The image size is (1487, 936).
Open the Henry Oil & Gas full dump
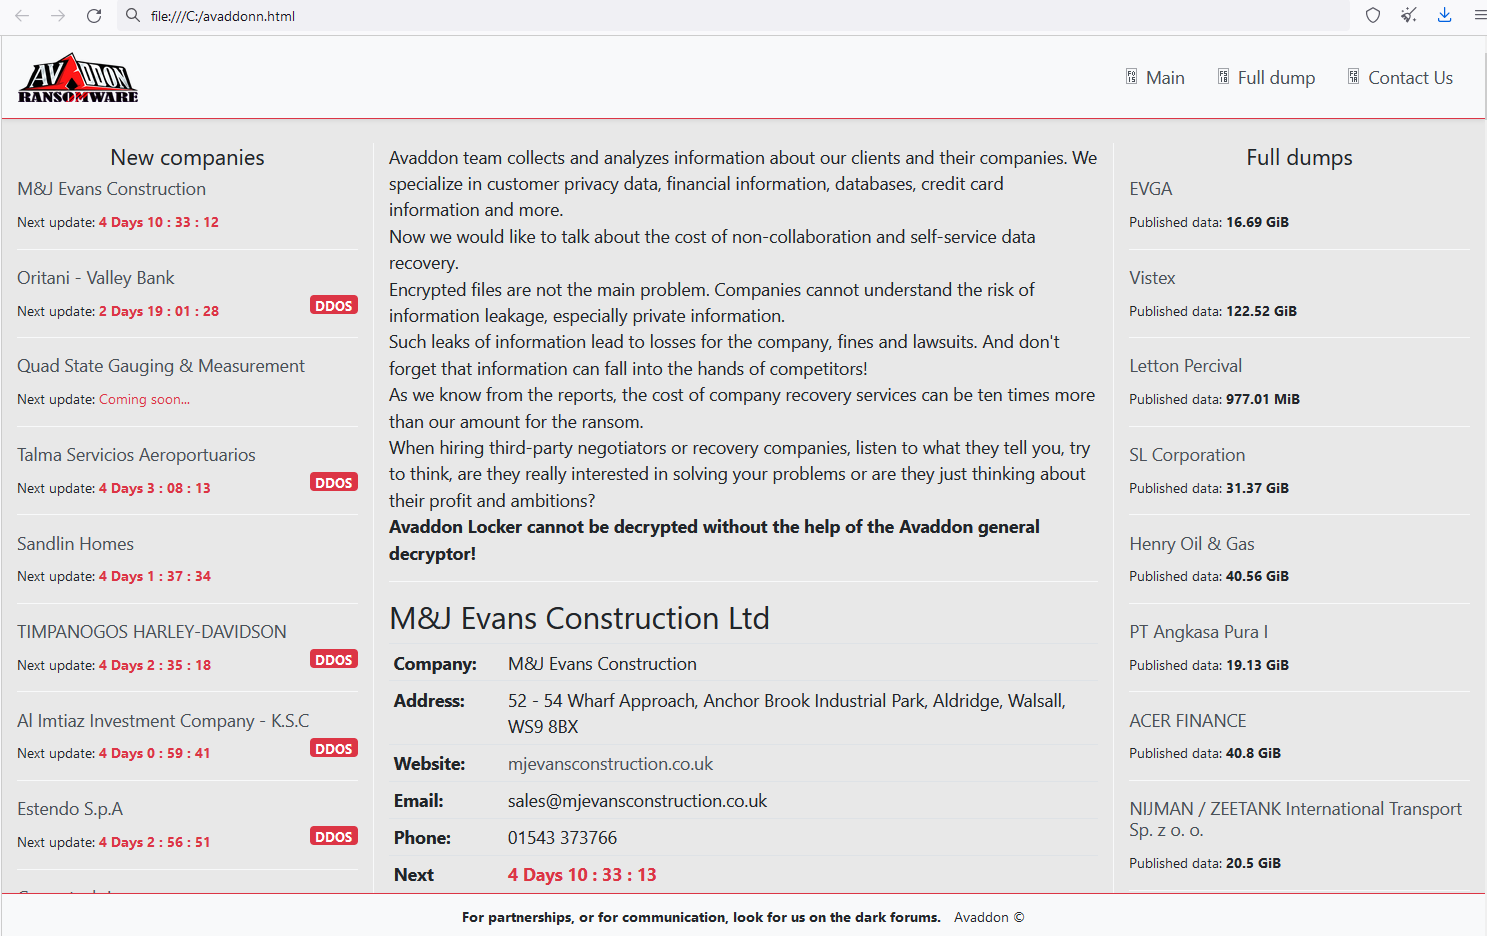pos(1191,544)
